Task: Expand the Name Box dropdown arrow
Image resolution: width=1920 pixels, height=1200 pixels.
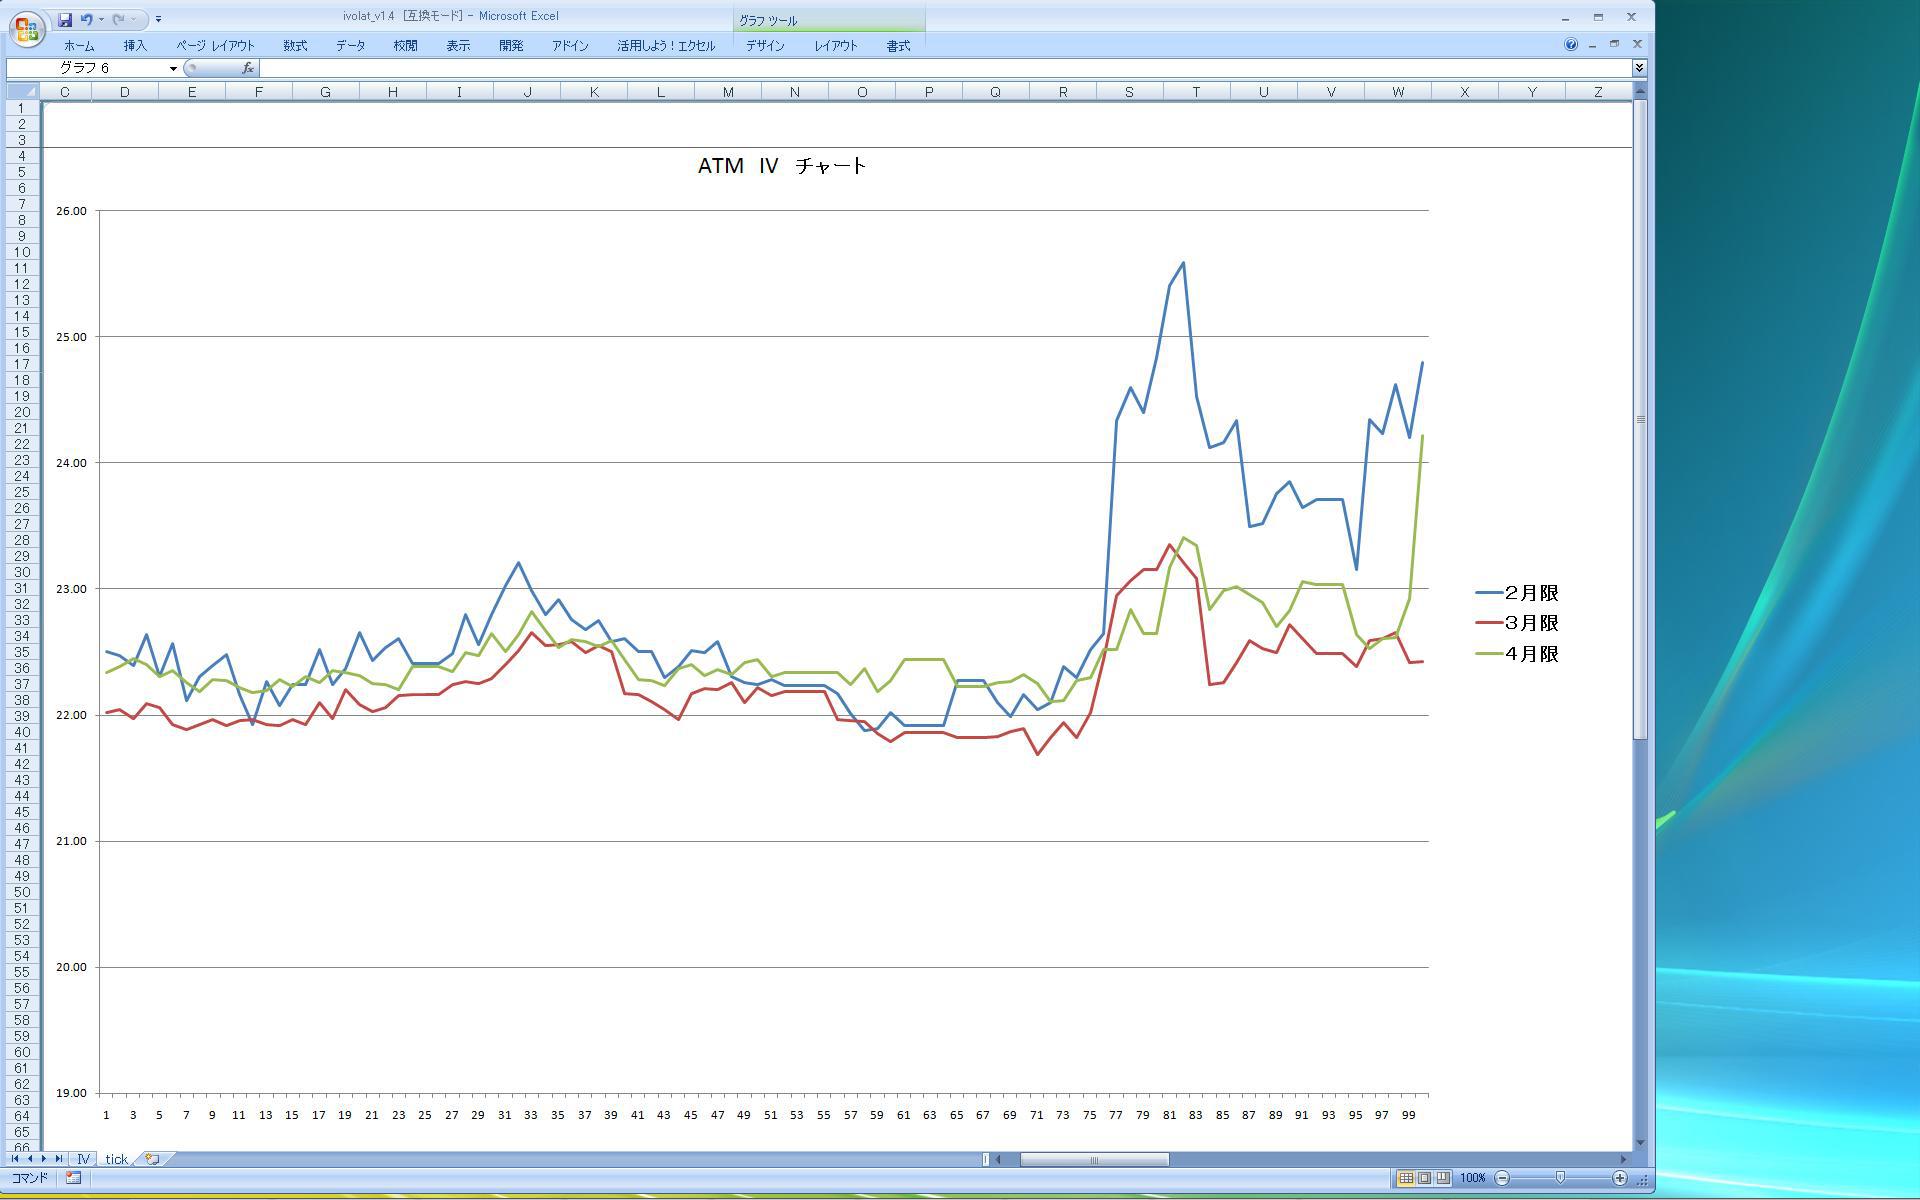Action: coord(173,68)
